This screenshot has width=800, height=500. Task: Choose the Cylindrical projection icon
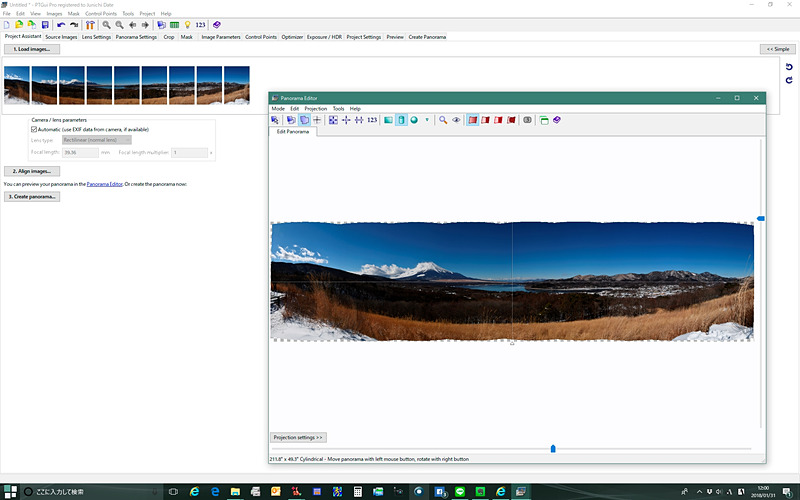click(x=401, y=120)
